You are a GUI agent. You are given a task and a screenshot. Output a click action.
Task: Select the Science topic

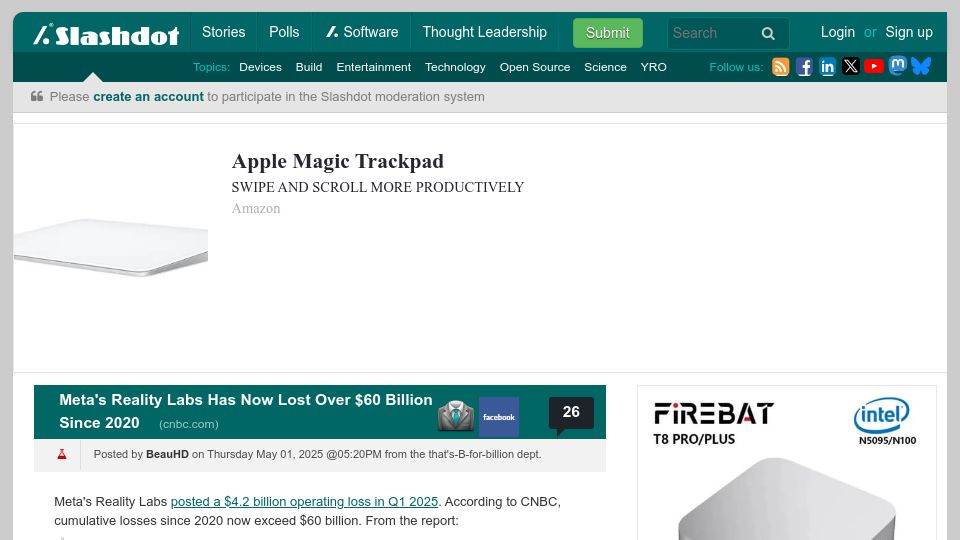605,67
